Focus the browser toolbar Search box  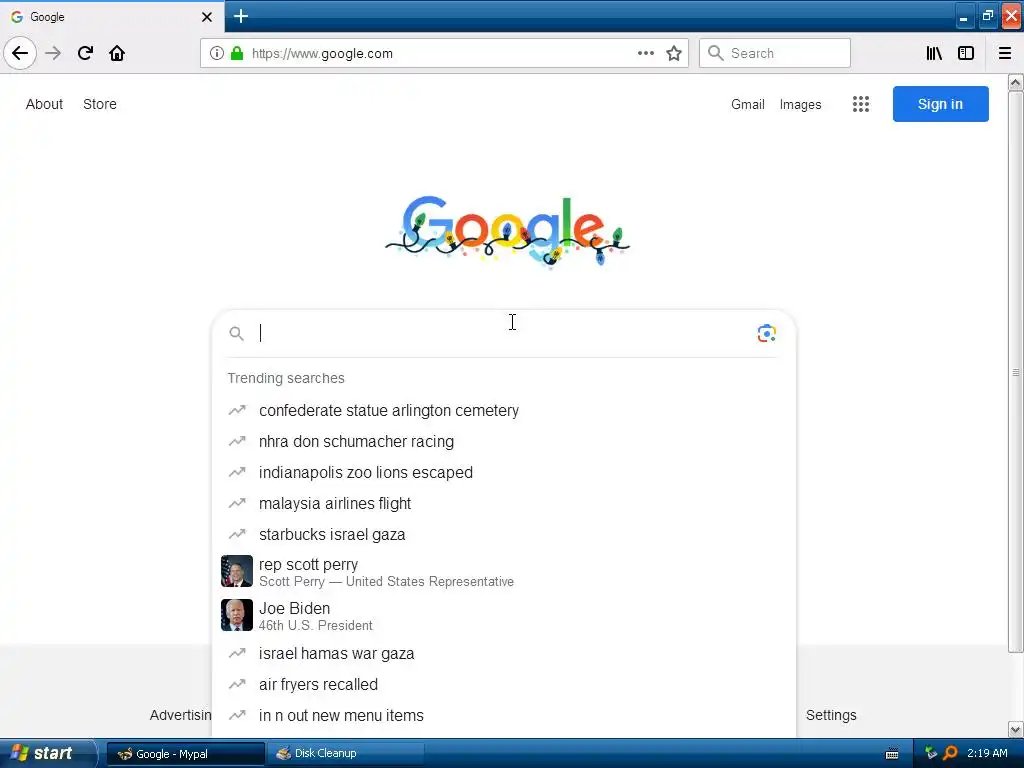pos(775,54)
